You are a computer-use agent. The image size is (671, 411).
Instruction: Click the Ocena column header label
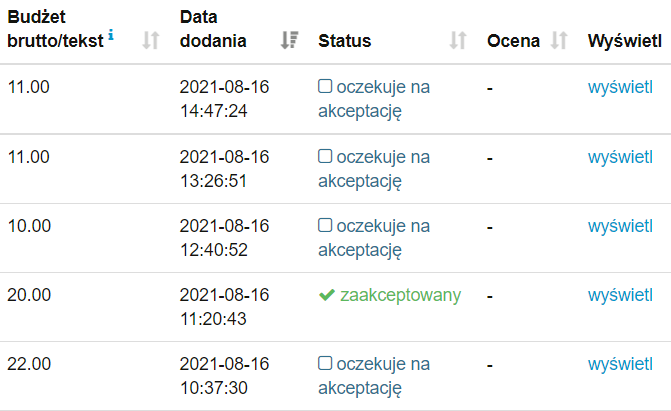[513, 41]
